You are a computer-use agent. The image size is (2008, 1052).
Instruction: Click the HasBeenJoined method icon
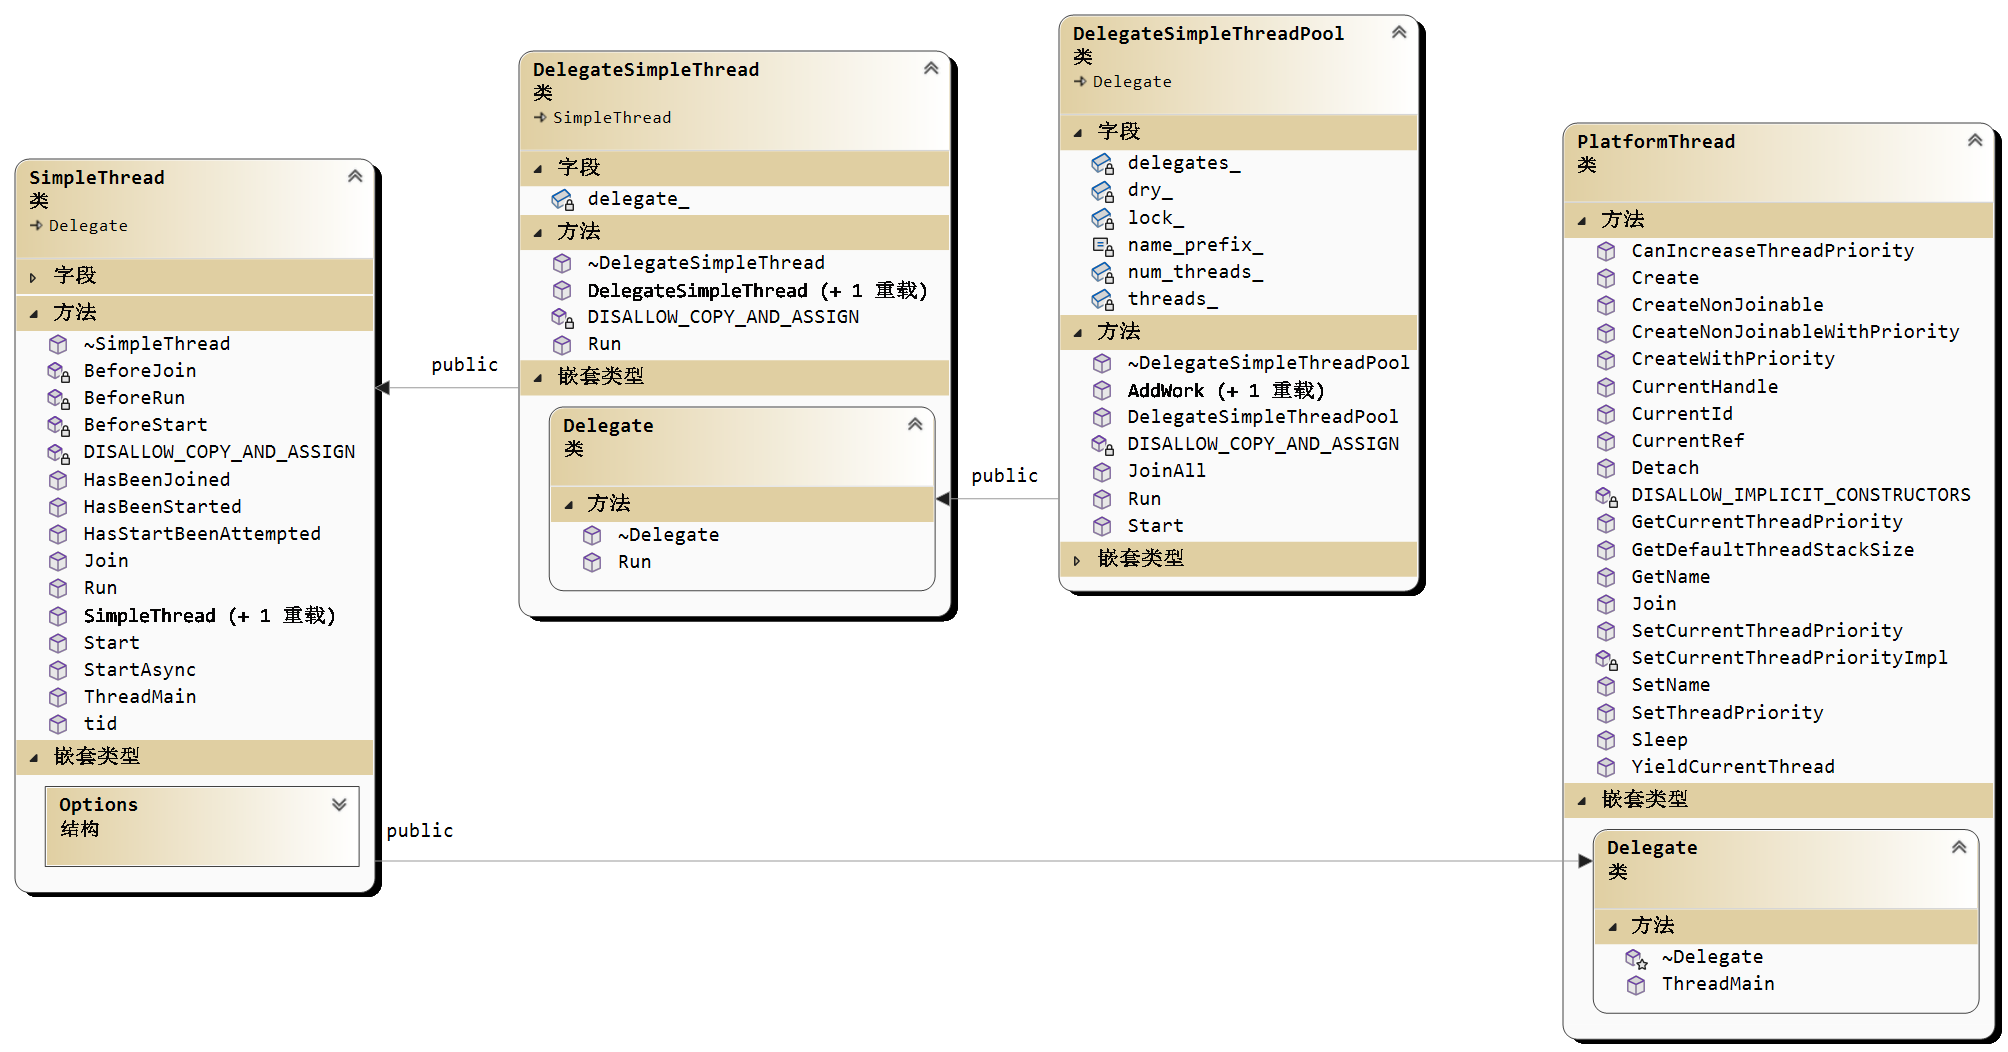59,480
